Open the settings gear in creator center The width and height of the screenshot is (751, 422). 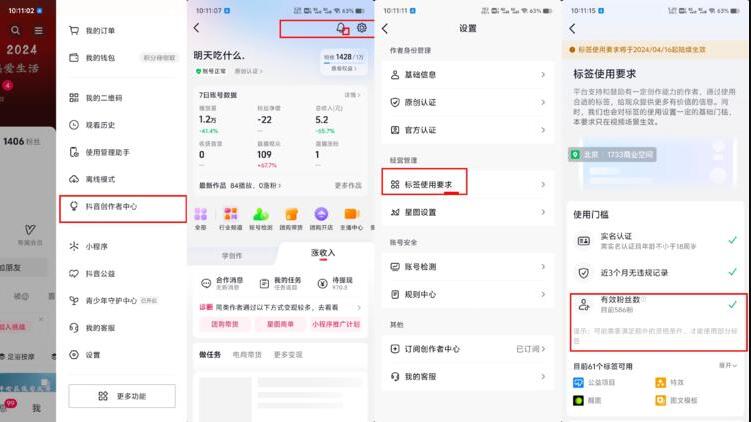362,28
